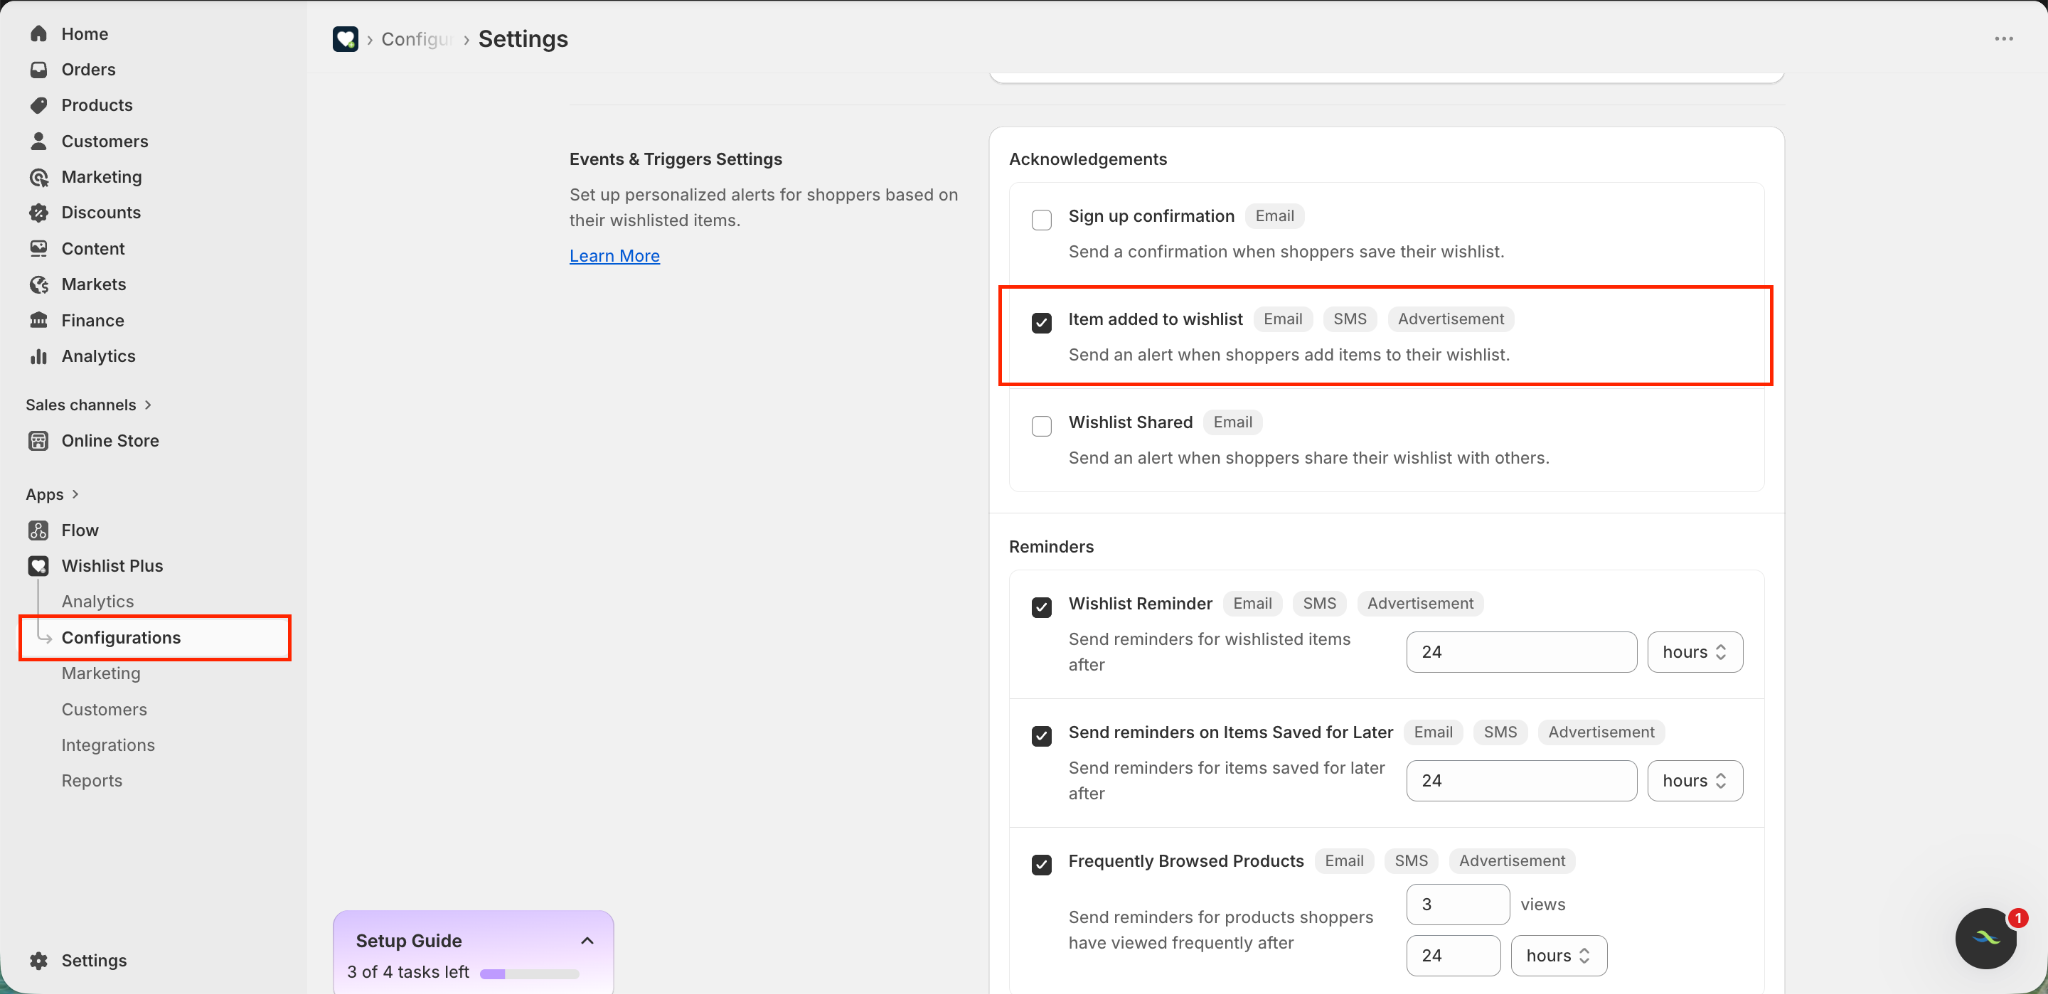This screenshot has height=994, width=2048.
Task: Click the Analytics bar chart icon
Action: (39, 357)
